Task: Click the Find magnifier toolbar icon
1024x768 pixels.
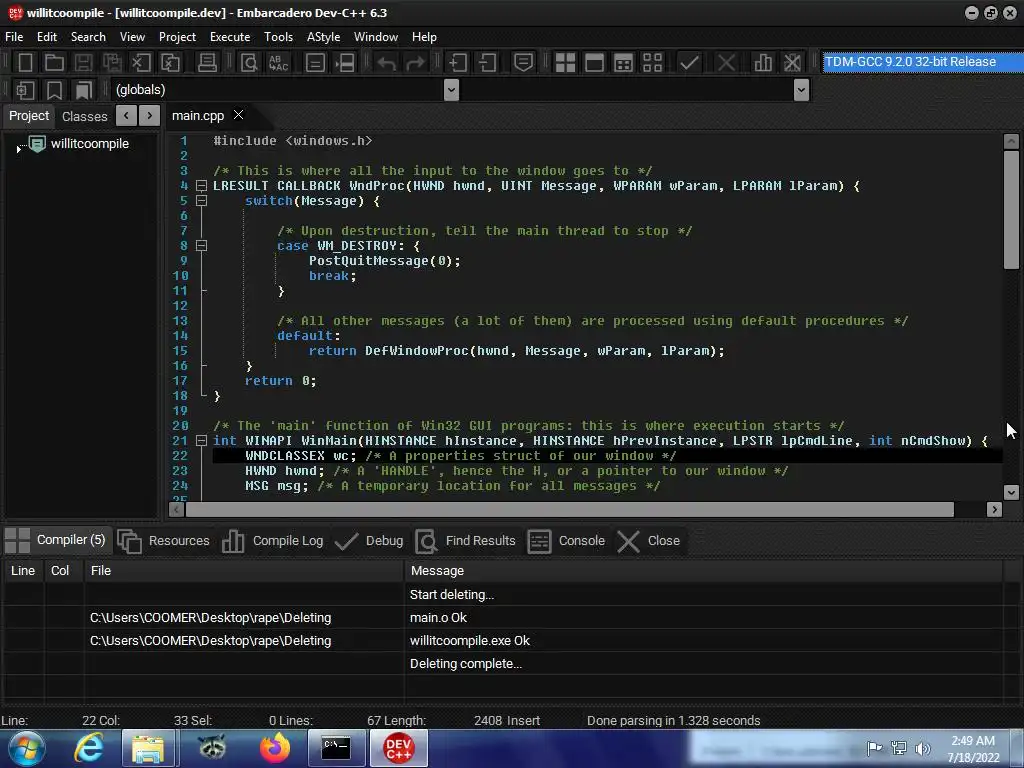Action: coord(249,63)
